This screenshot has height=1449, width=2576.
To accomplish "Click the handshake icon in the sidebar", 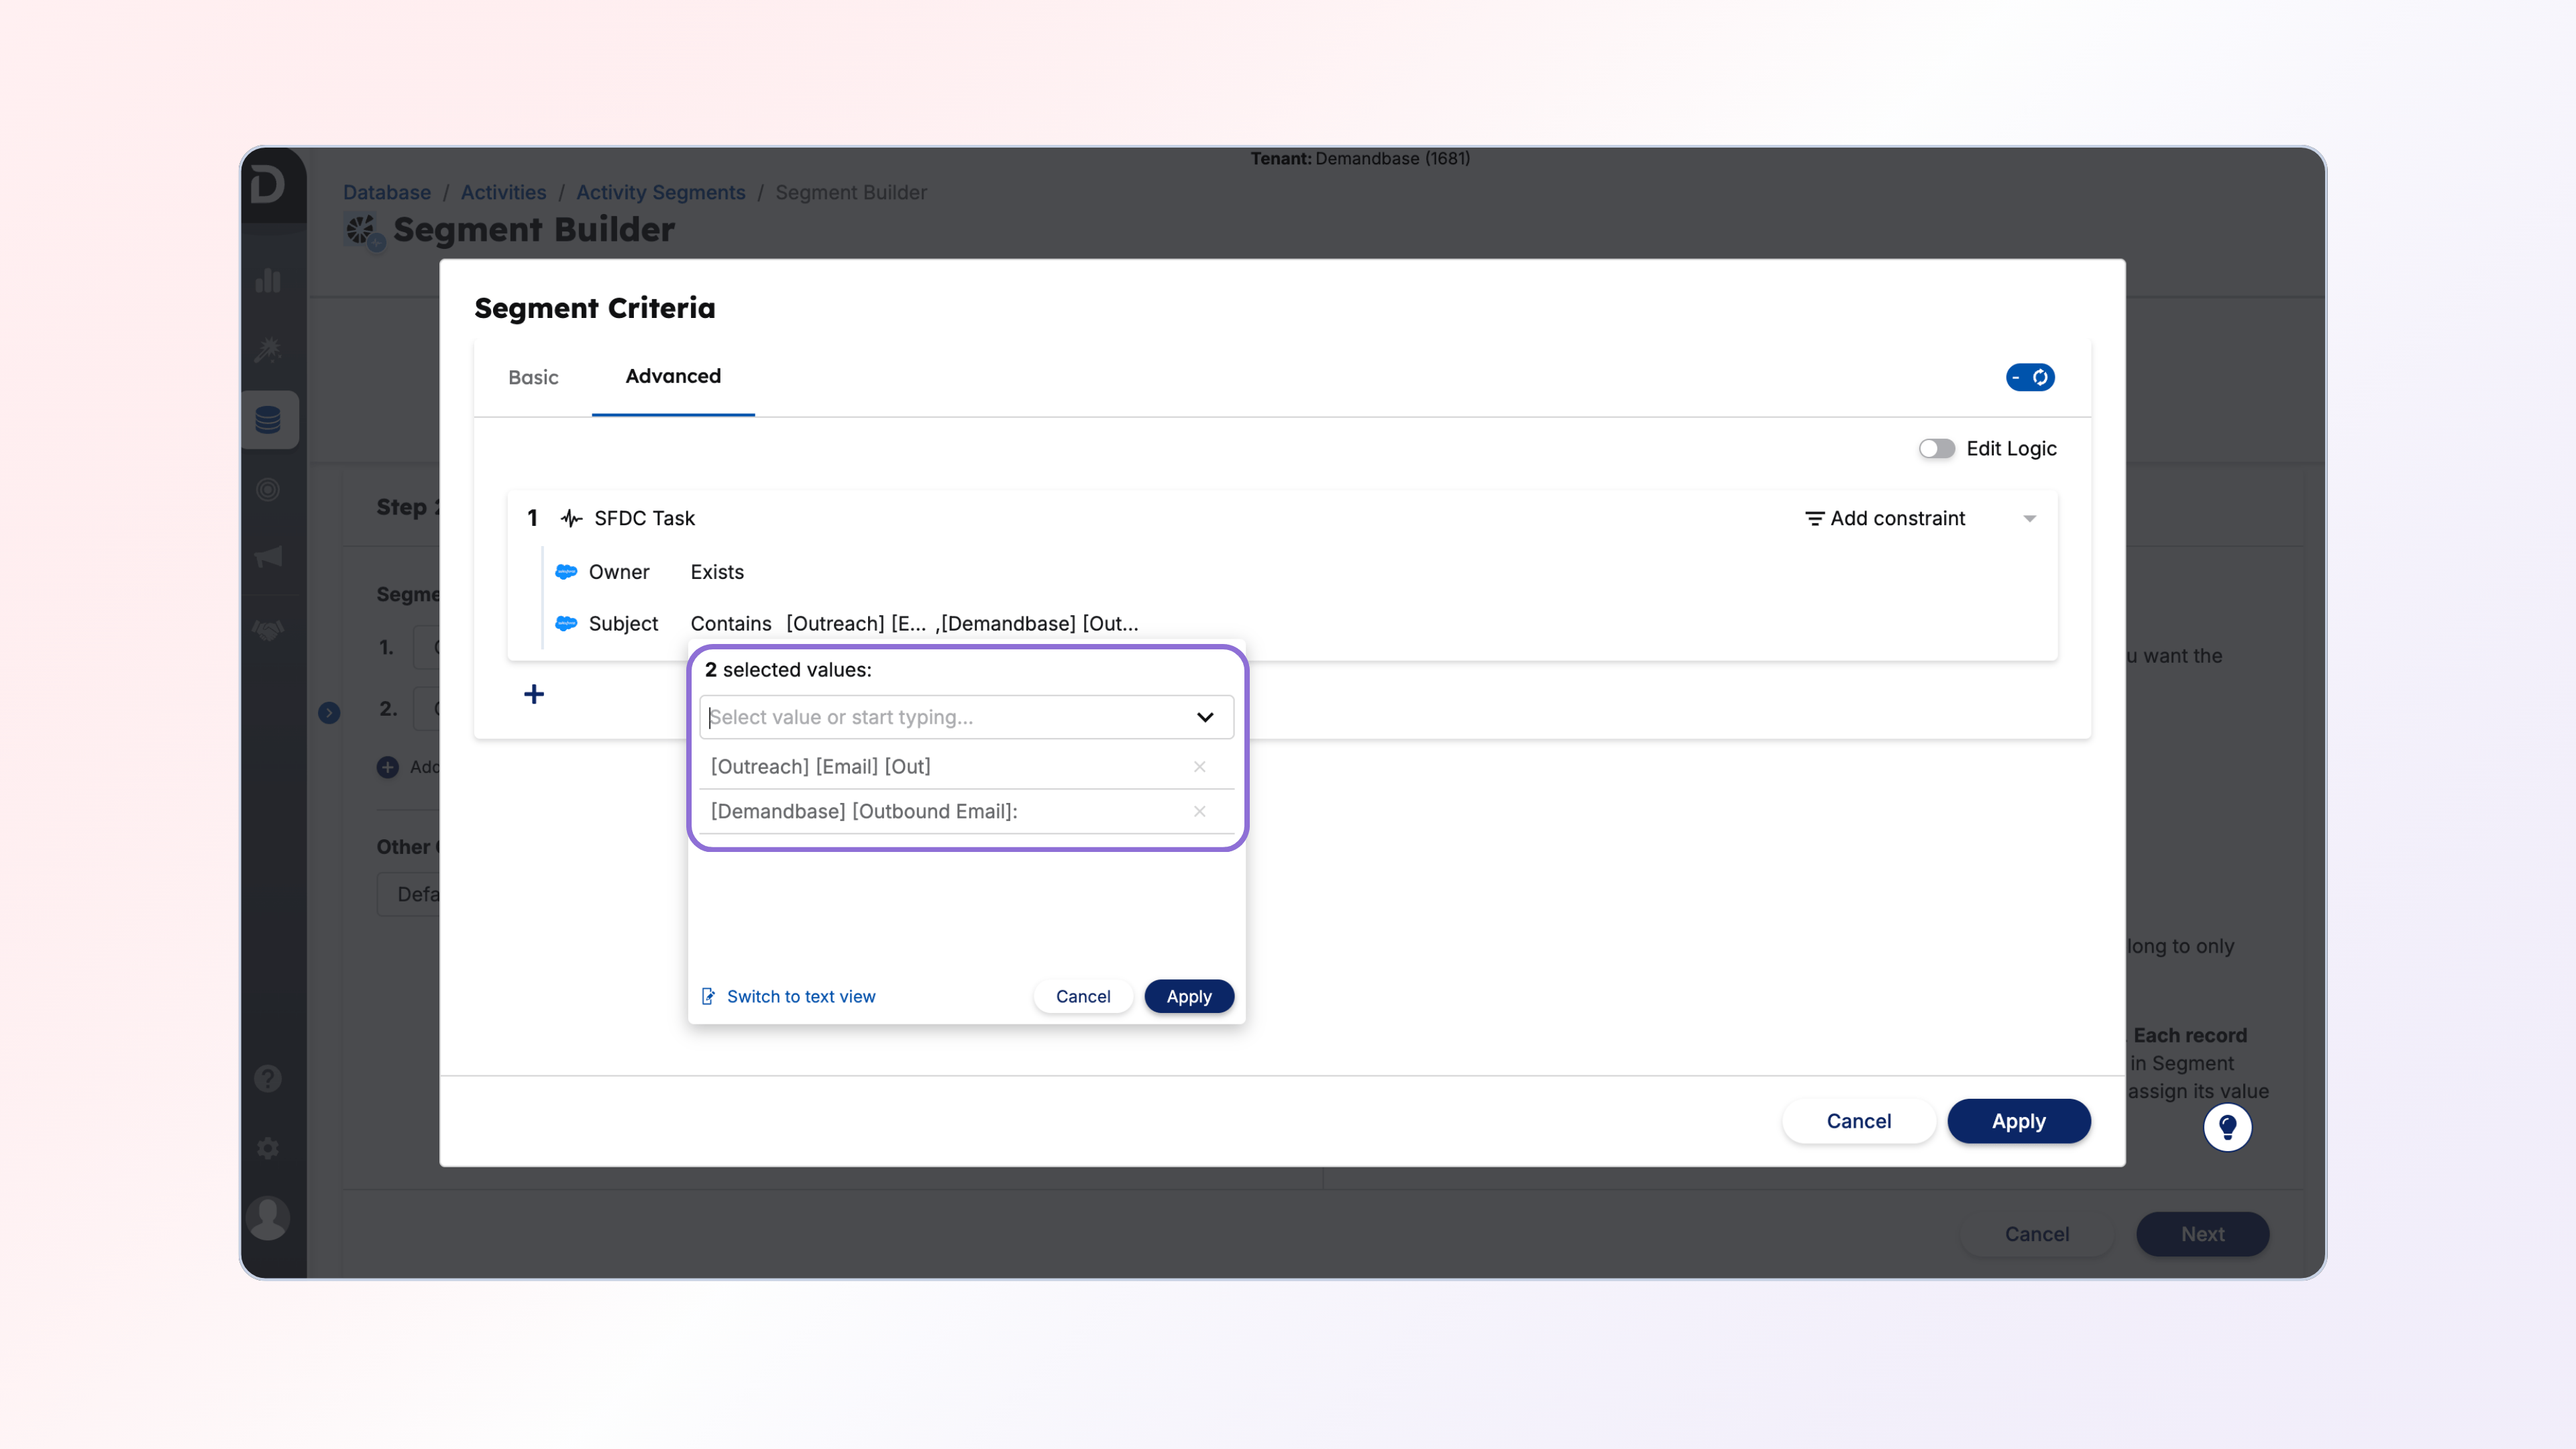I will click(x=268, y=630).
